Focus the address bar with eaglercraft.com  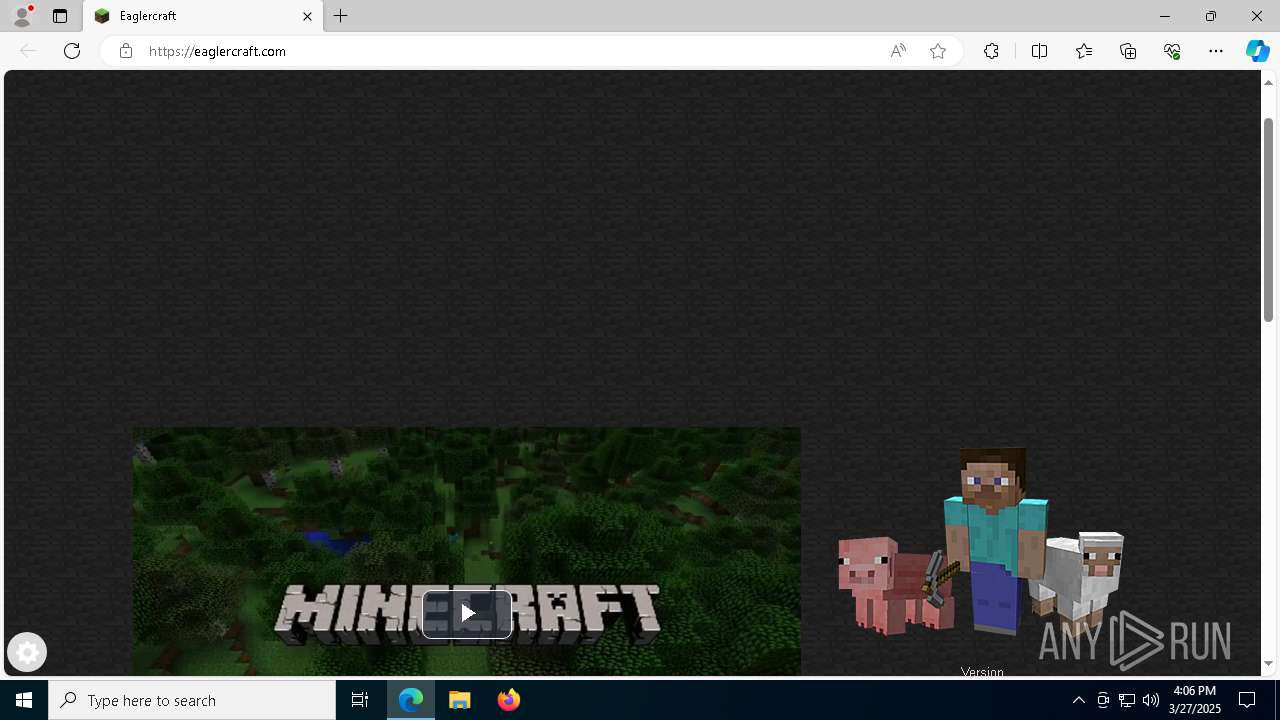coord(510,51)
